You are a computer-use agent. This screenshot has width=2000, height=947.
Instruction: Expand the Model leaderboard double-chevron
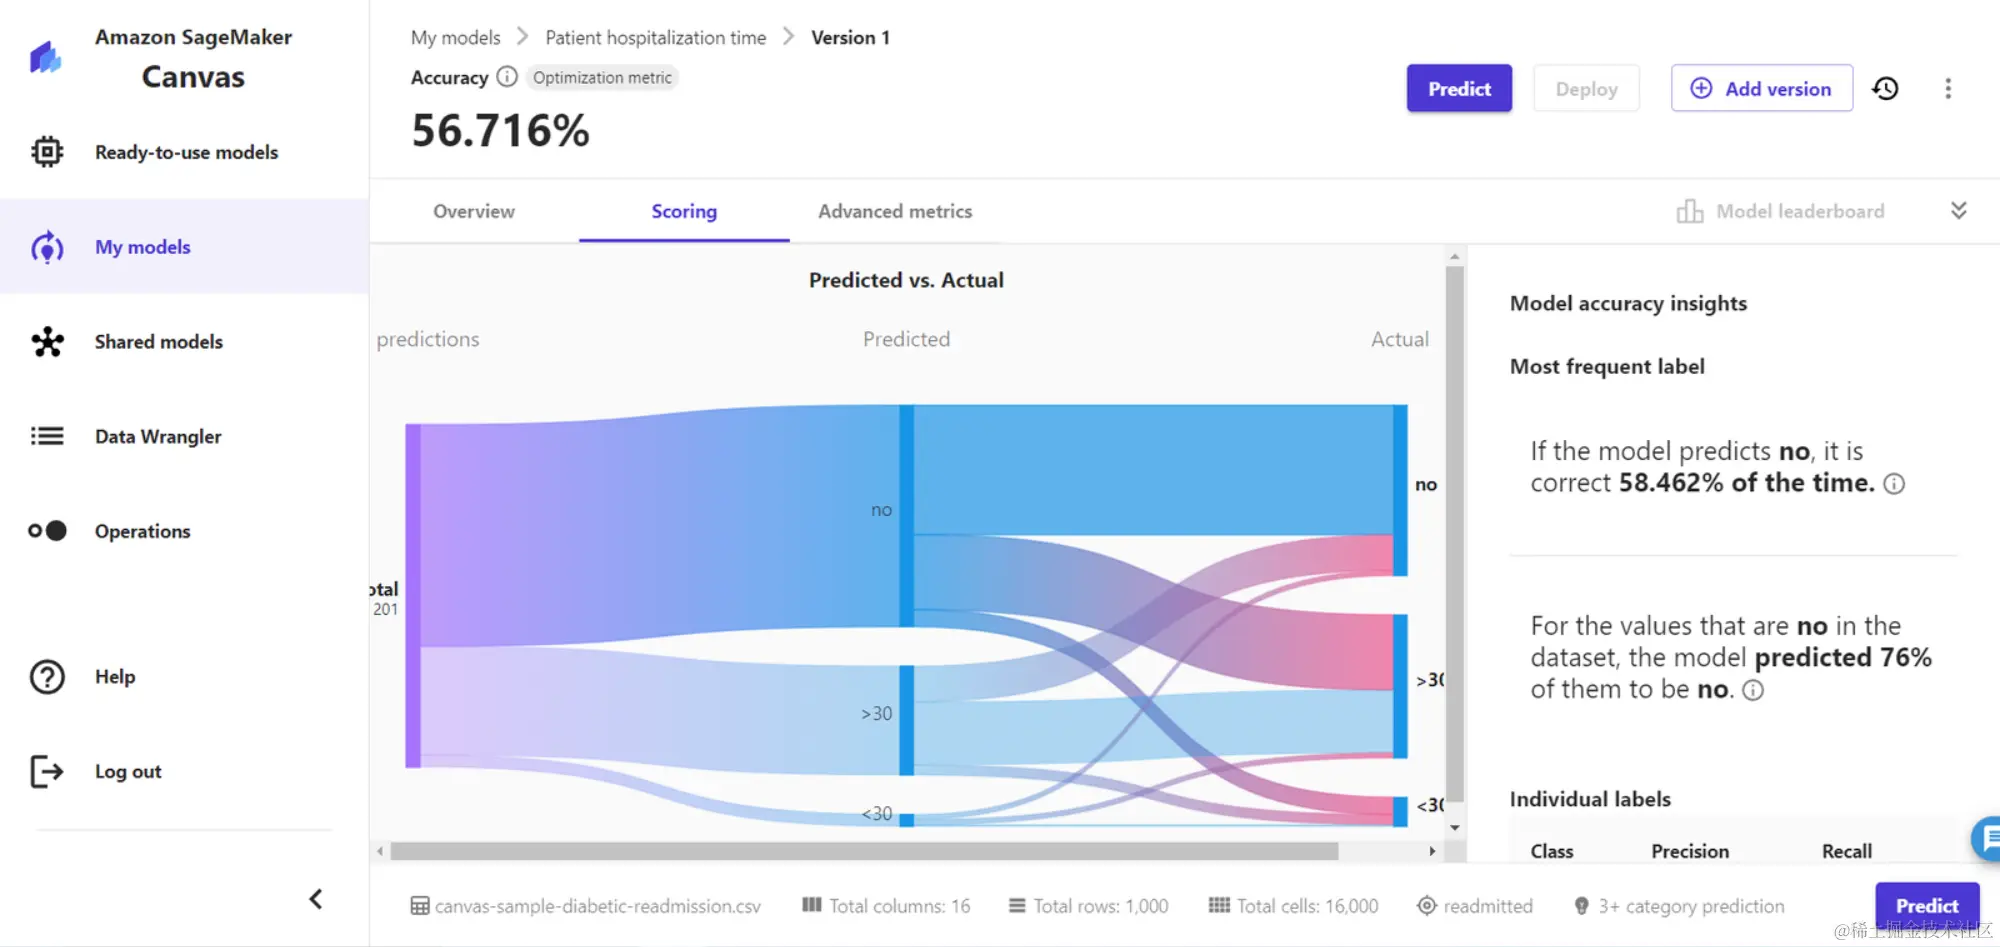(x=1959, y=210)
